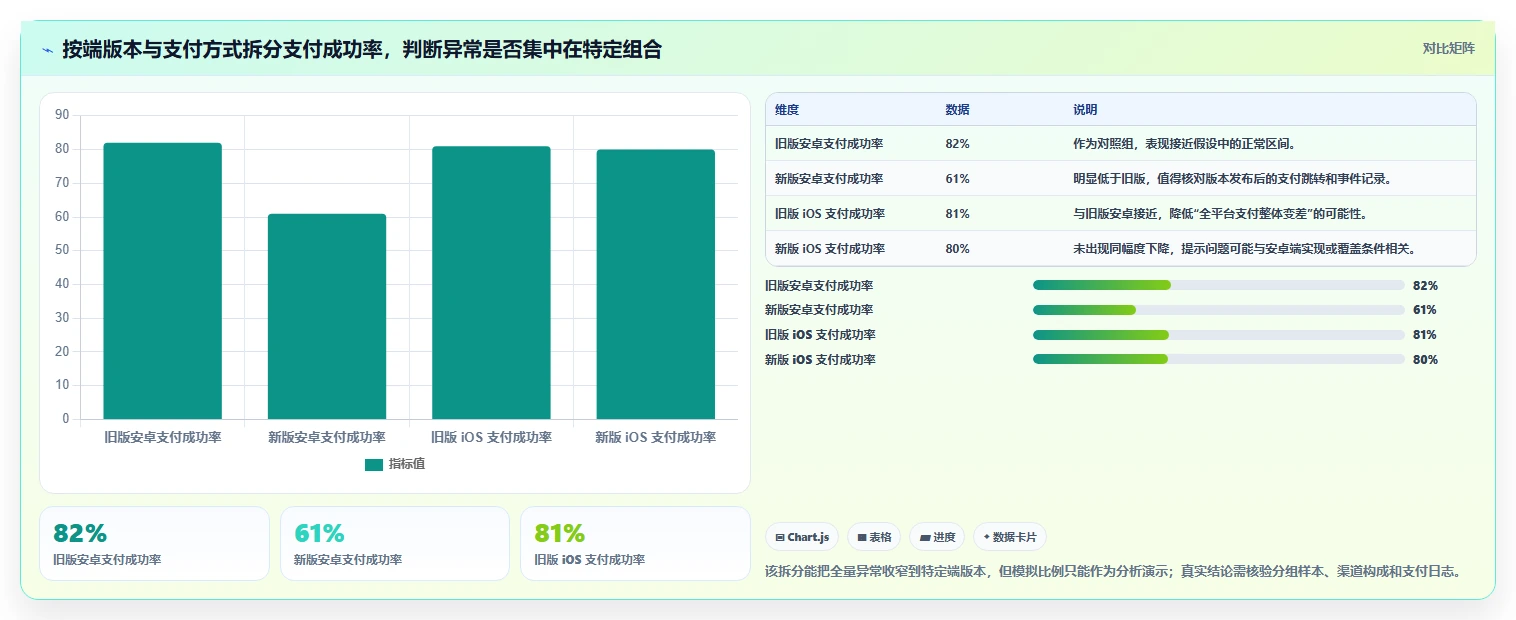The width and height of the screenshot is (1516, 620).
Task: Click the 旧版安卓支付成功率 82% progress bar
Action: point(1219,285)
